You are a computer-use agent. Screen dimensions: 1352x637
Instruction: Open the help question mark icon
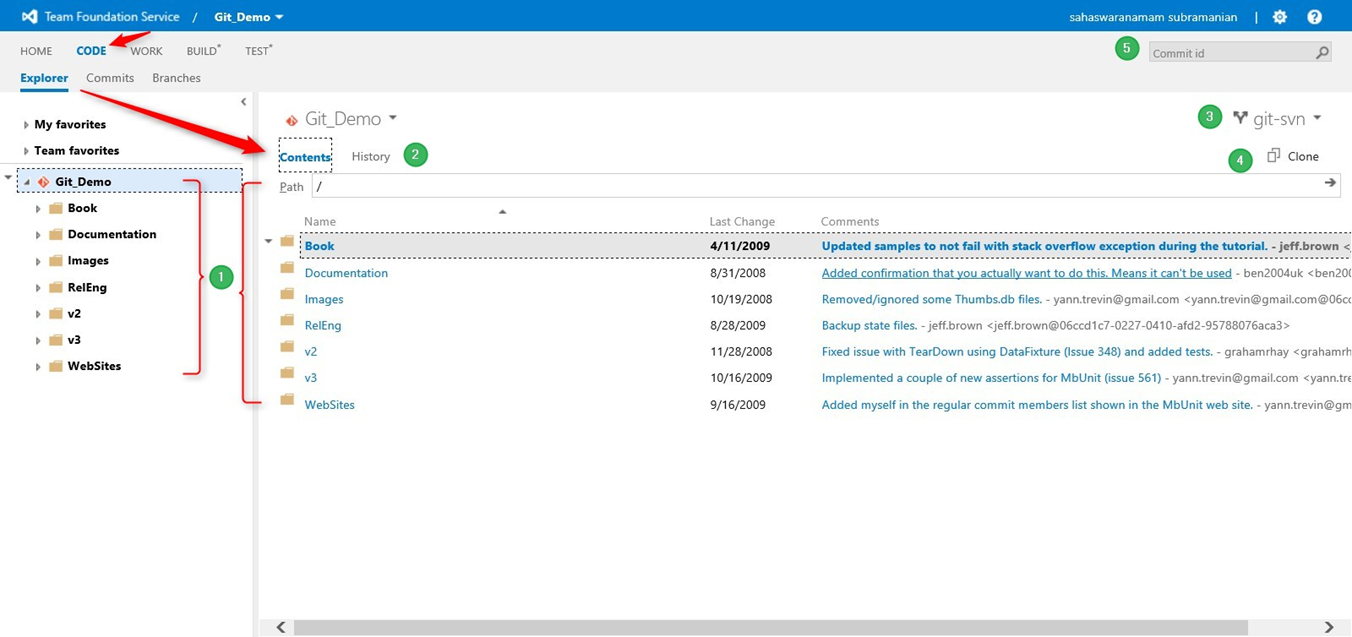click(1314, 17)
